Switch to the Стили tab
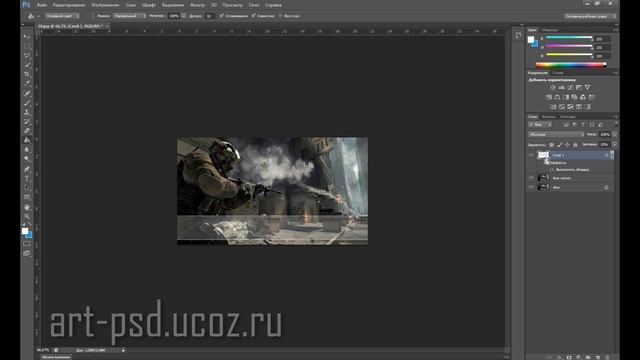Viewport: 640px width, 360px height. 558,73
